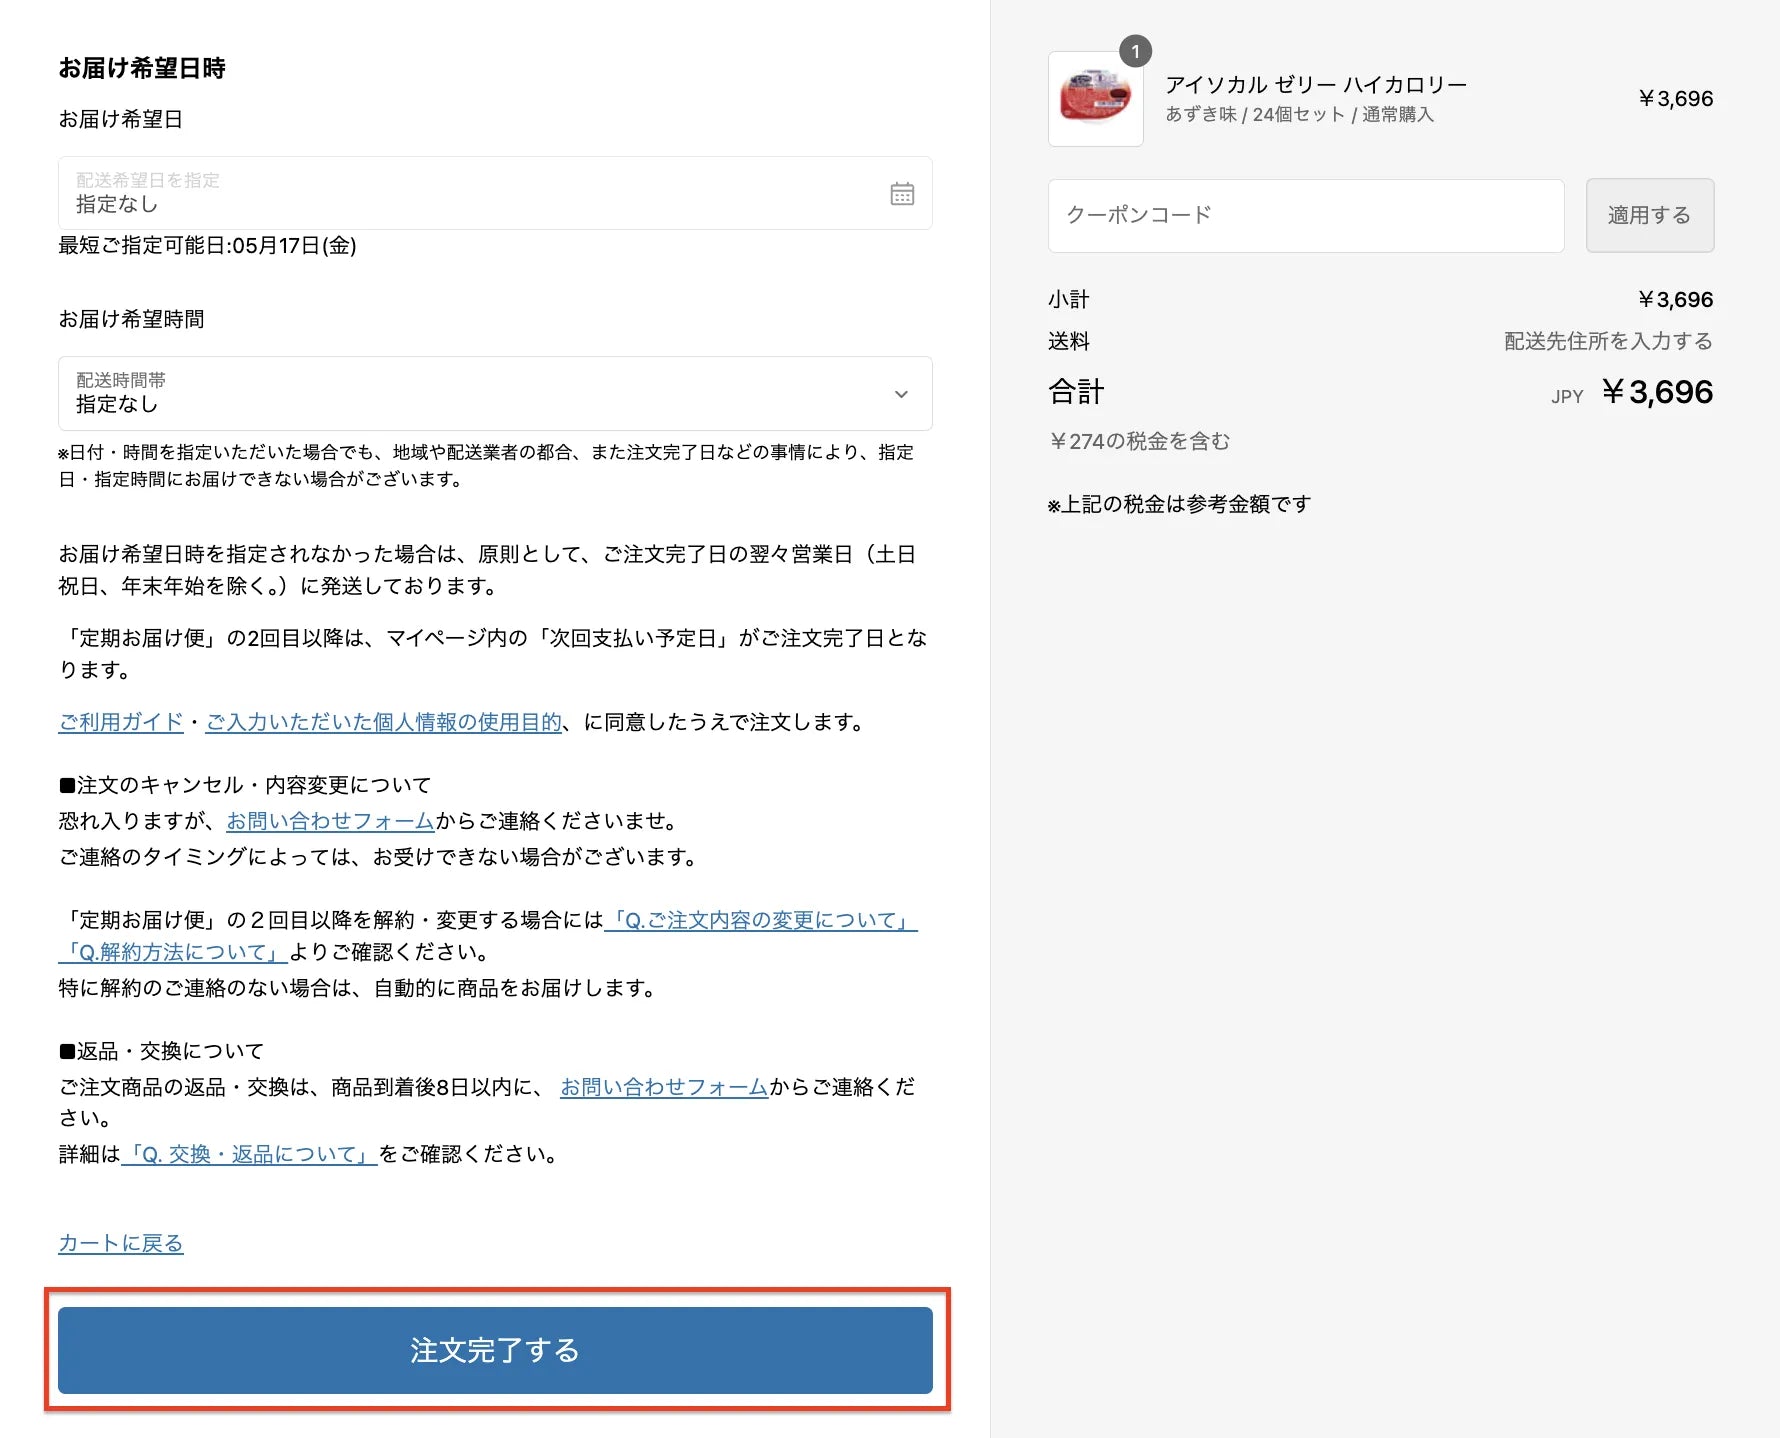Click the お届け希望日 date field

click(470, 194)
